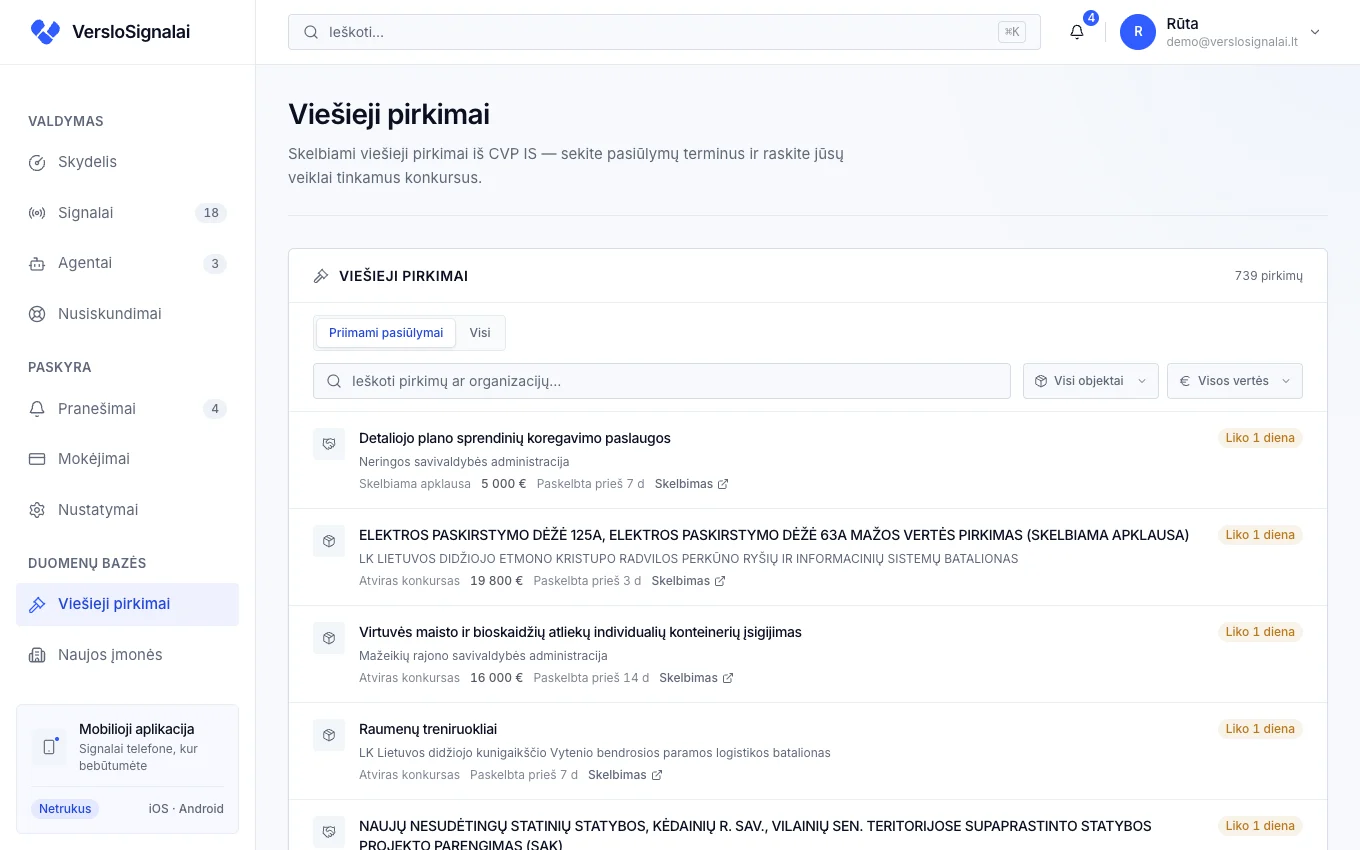Go to Skydelis in sidebar
The width and height of the screenshot is (1360, 850).
127,162
